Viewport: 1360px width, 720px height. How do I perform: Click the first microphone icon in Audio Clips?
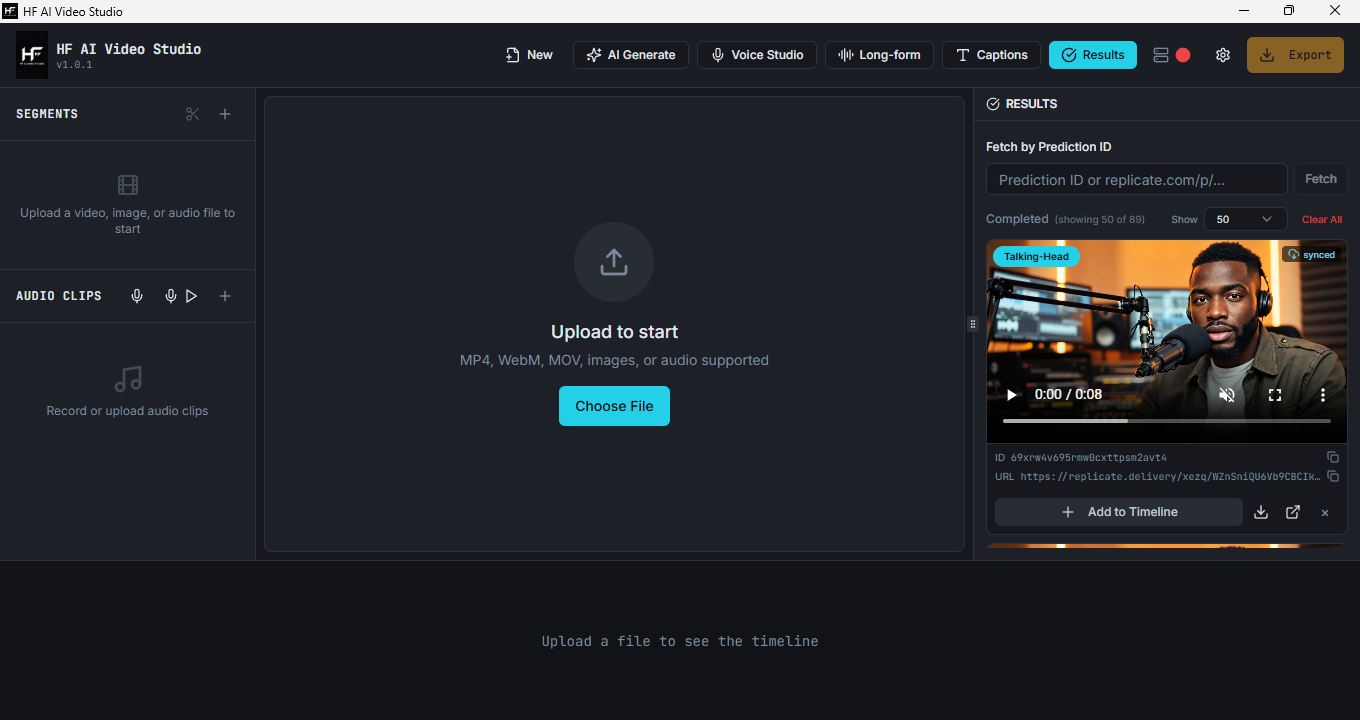click(137, 296)
